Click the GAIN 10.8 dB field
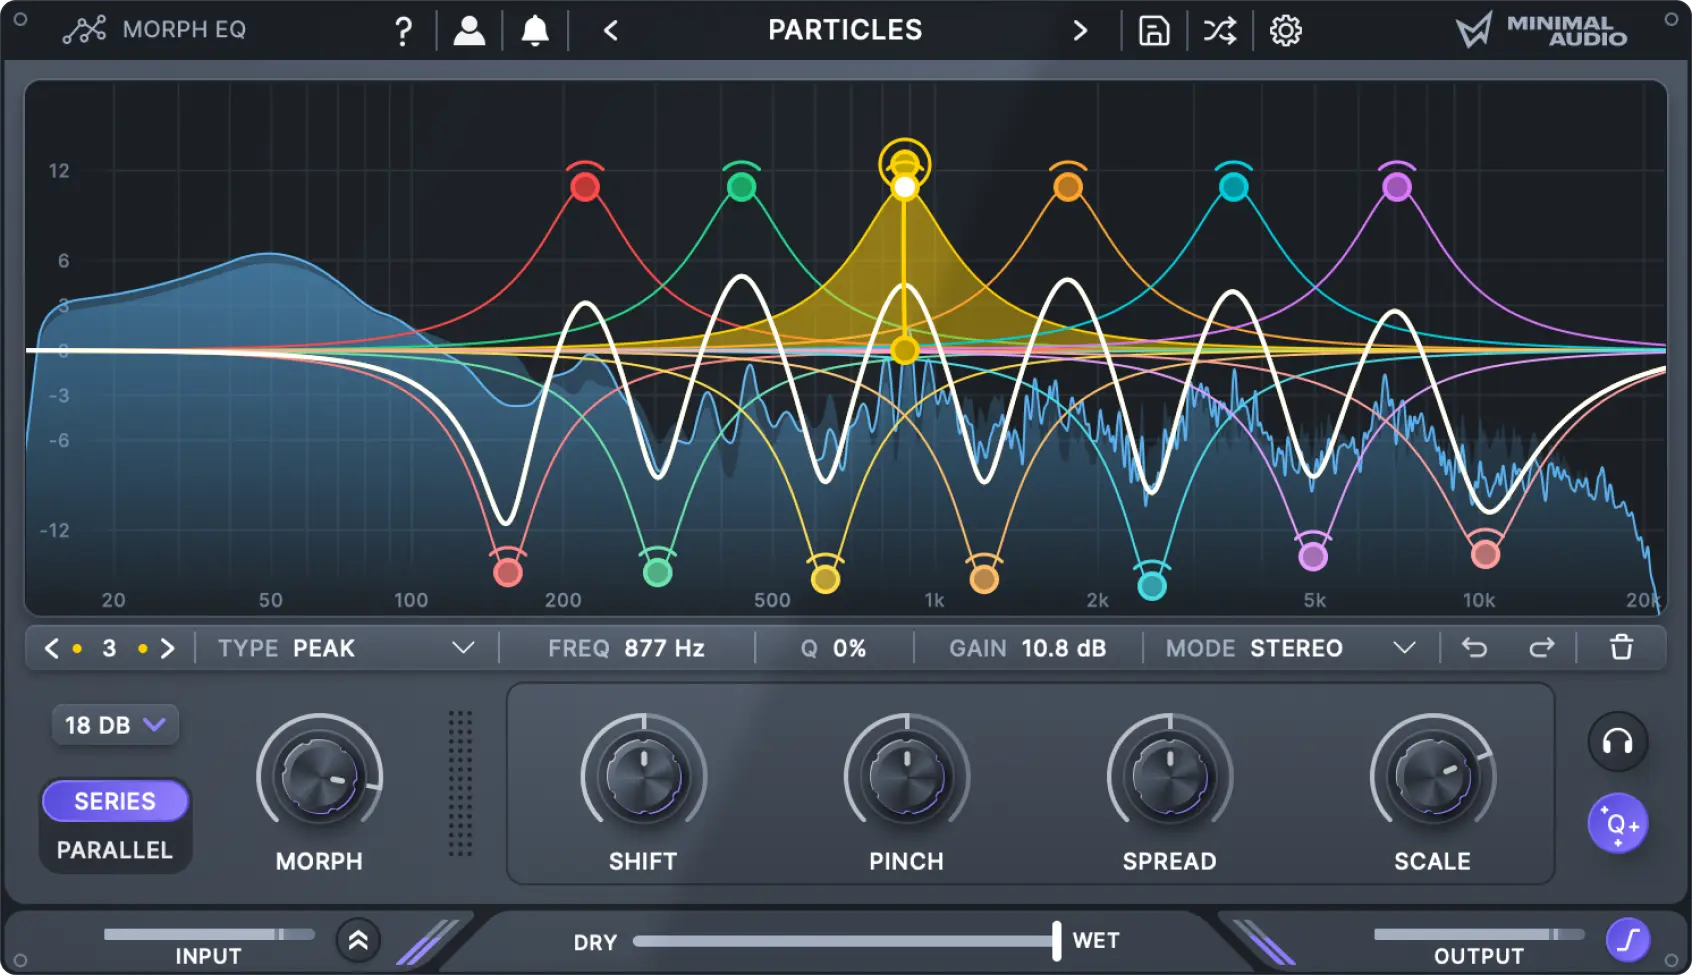The width and height of the screenshot is (1692, 975). pos(1027,648)
